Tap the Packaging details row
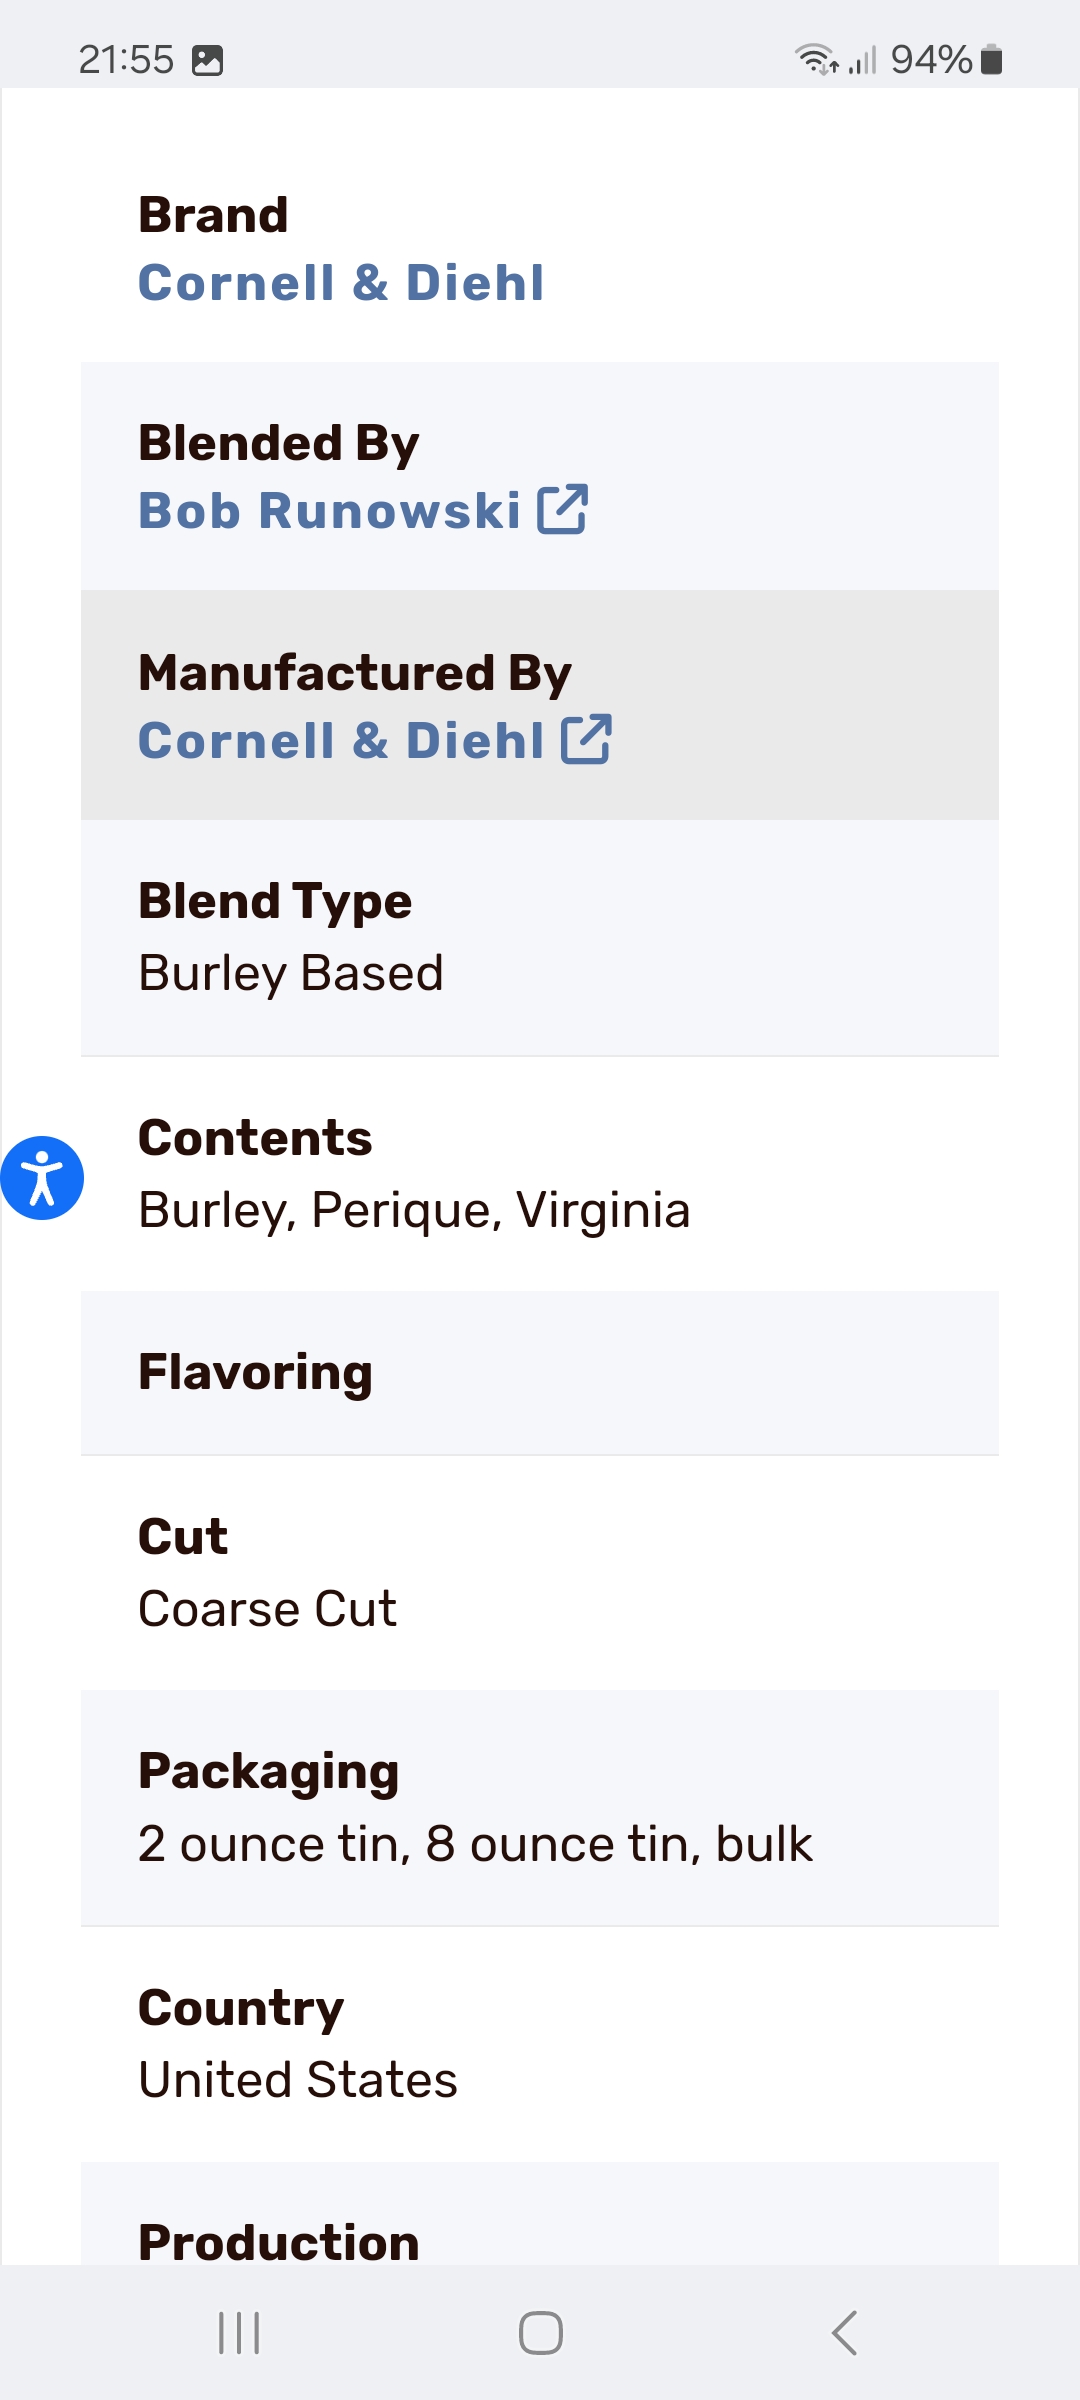Viewport: 1080px width, 2400px height. (540, 1808)
